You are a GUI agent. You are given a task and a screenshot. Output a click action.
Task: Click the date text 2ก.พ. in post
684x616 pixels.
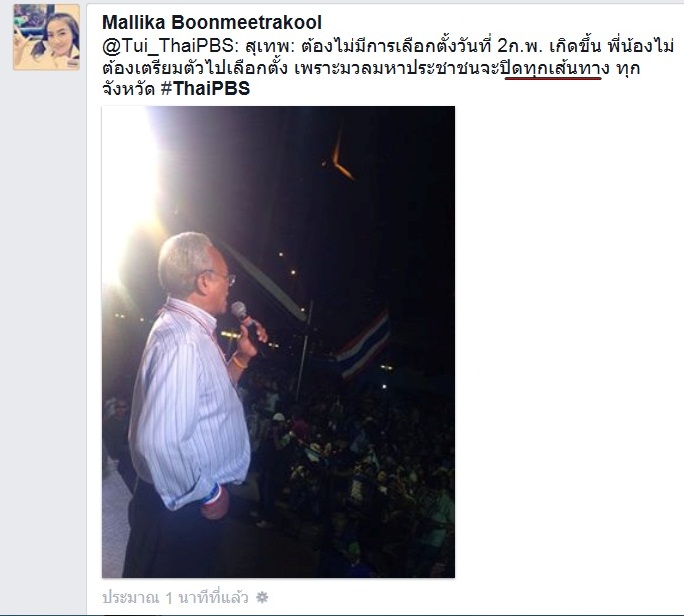pyautogui.click(x=520, y=46)
